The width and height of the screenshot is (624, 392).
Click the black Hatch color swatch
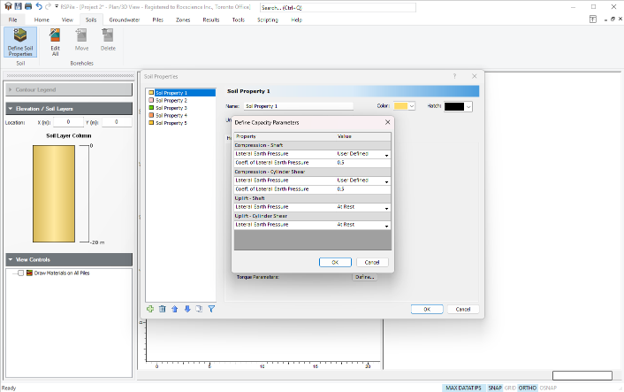(x=454, y=107)
